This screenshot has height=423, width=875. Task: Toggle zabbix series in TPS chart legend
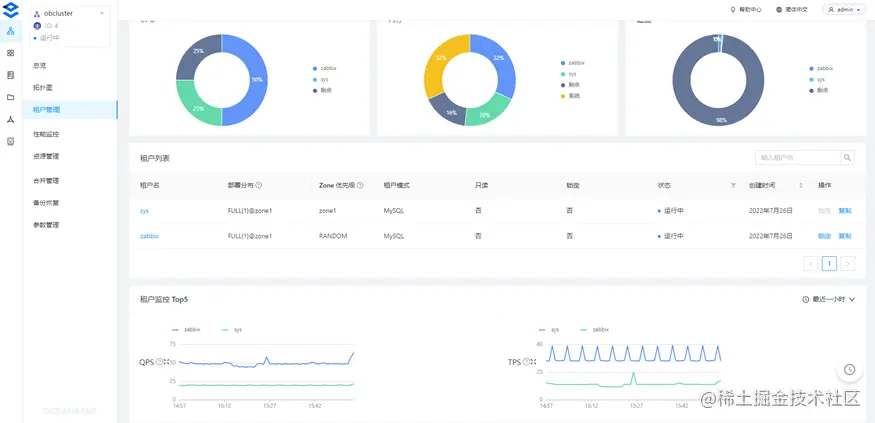point(595,330)
